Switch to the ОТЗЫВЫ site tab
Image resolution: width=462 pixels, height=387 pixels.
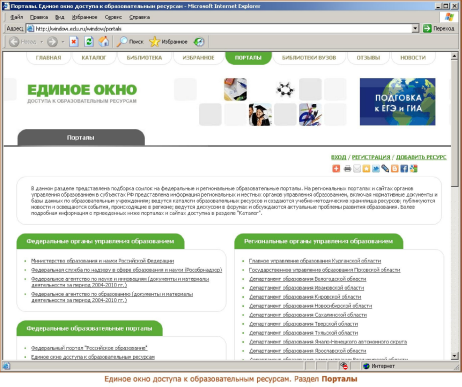coord(368,58)
